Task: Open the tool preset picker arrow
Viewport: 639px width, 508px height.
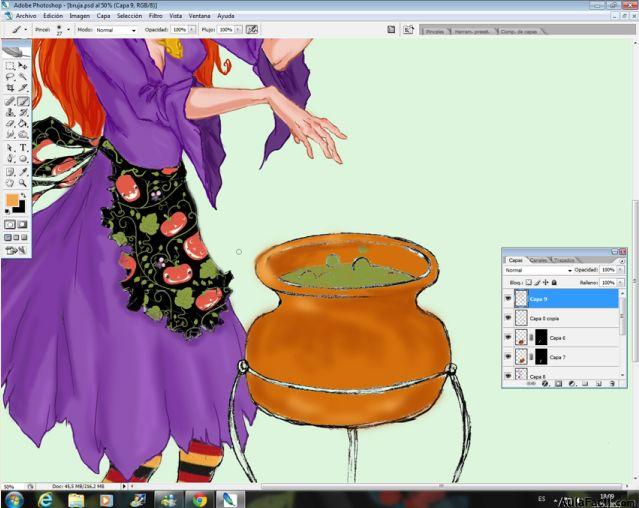Action: pyautogui.click(x=26, y=30)
